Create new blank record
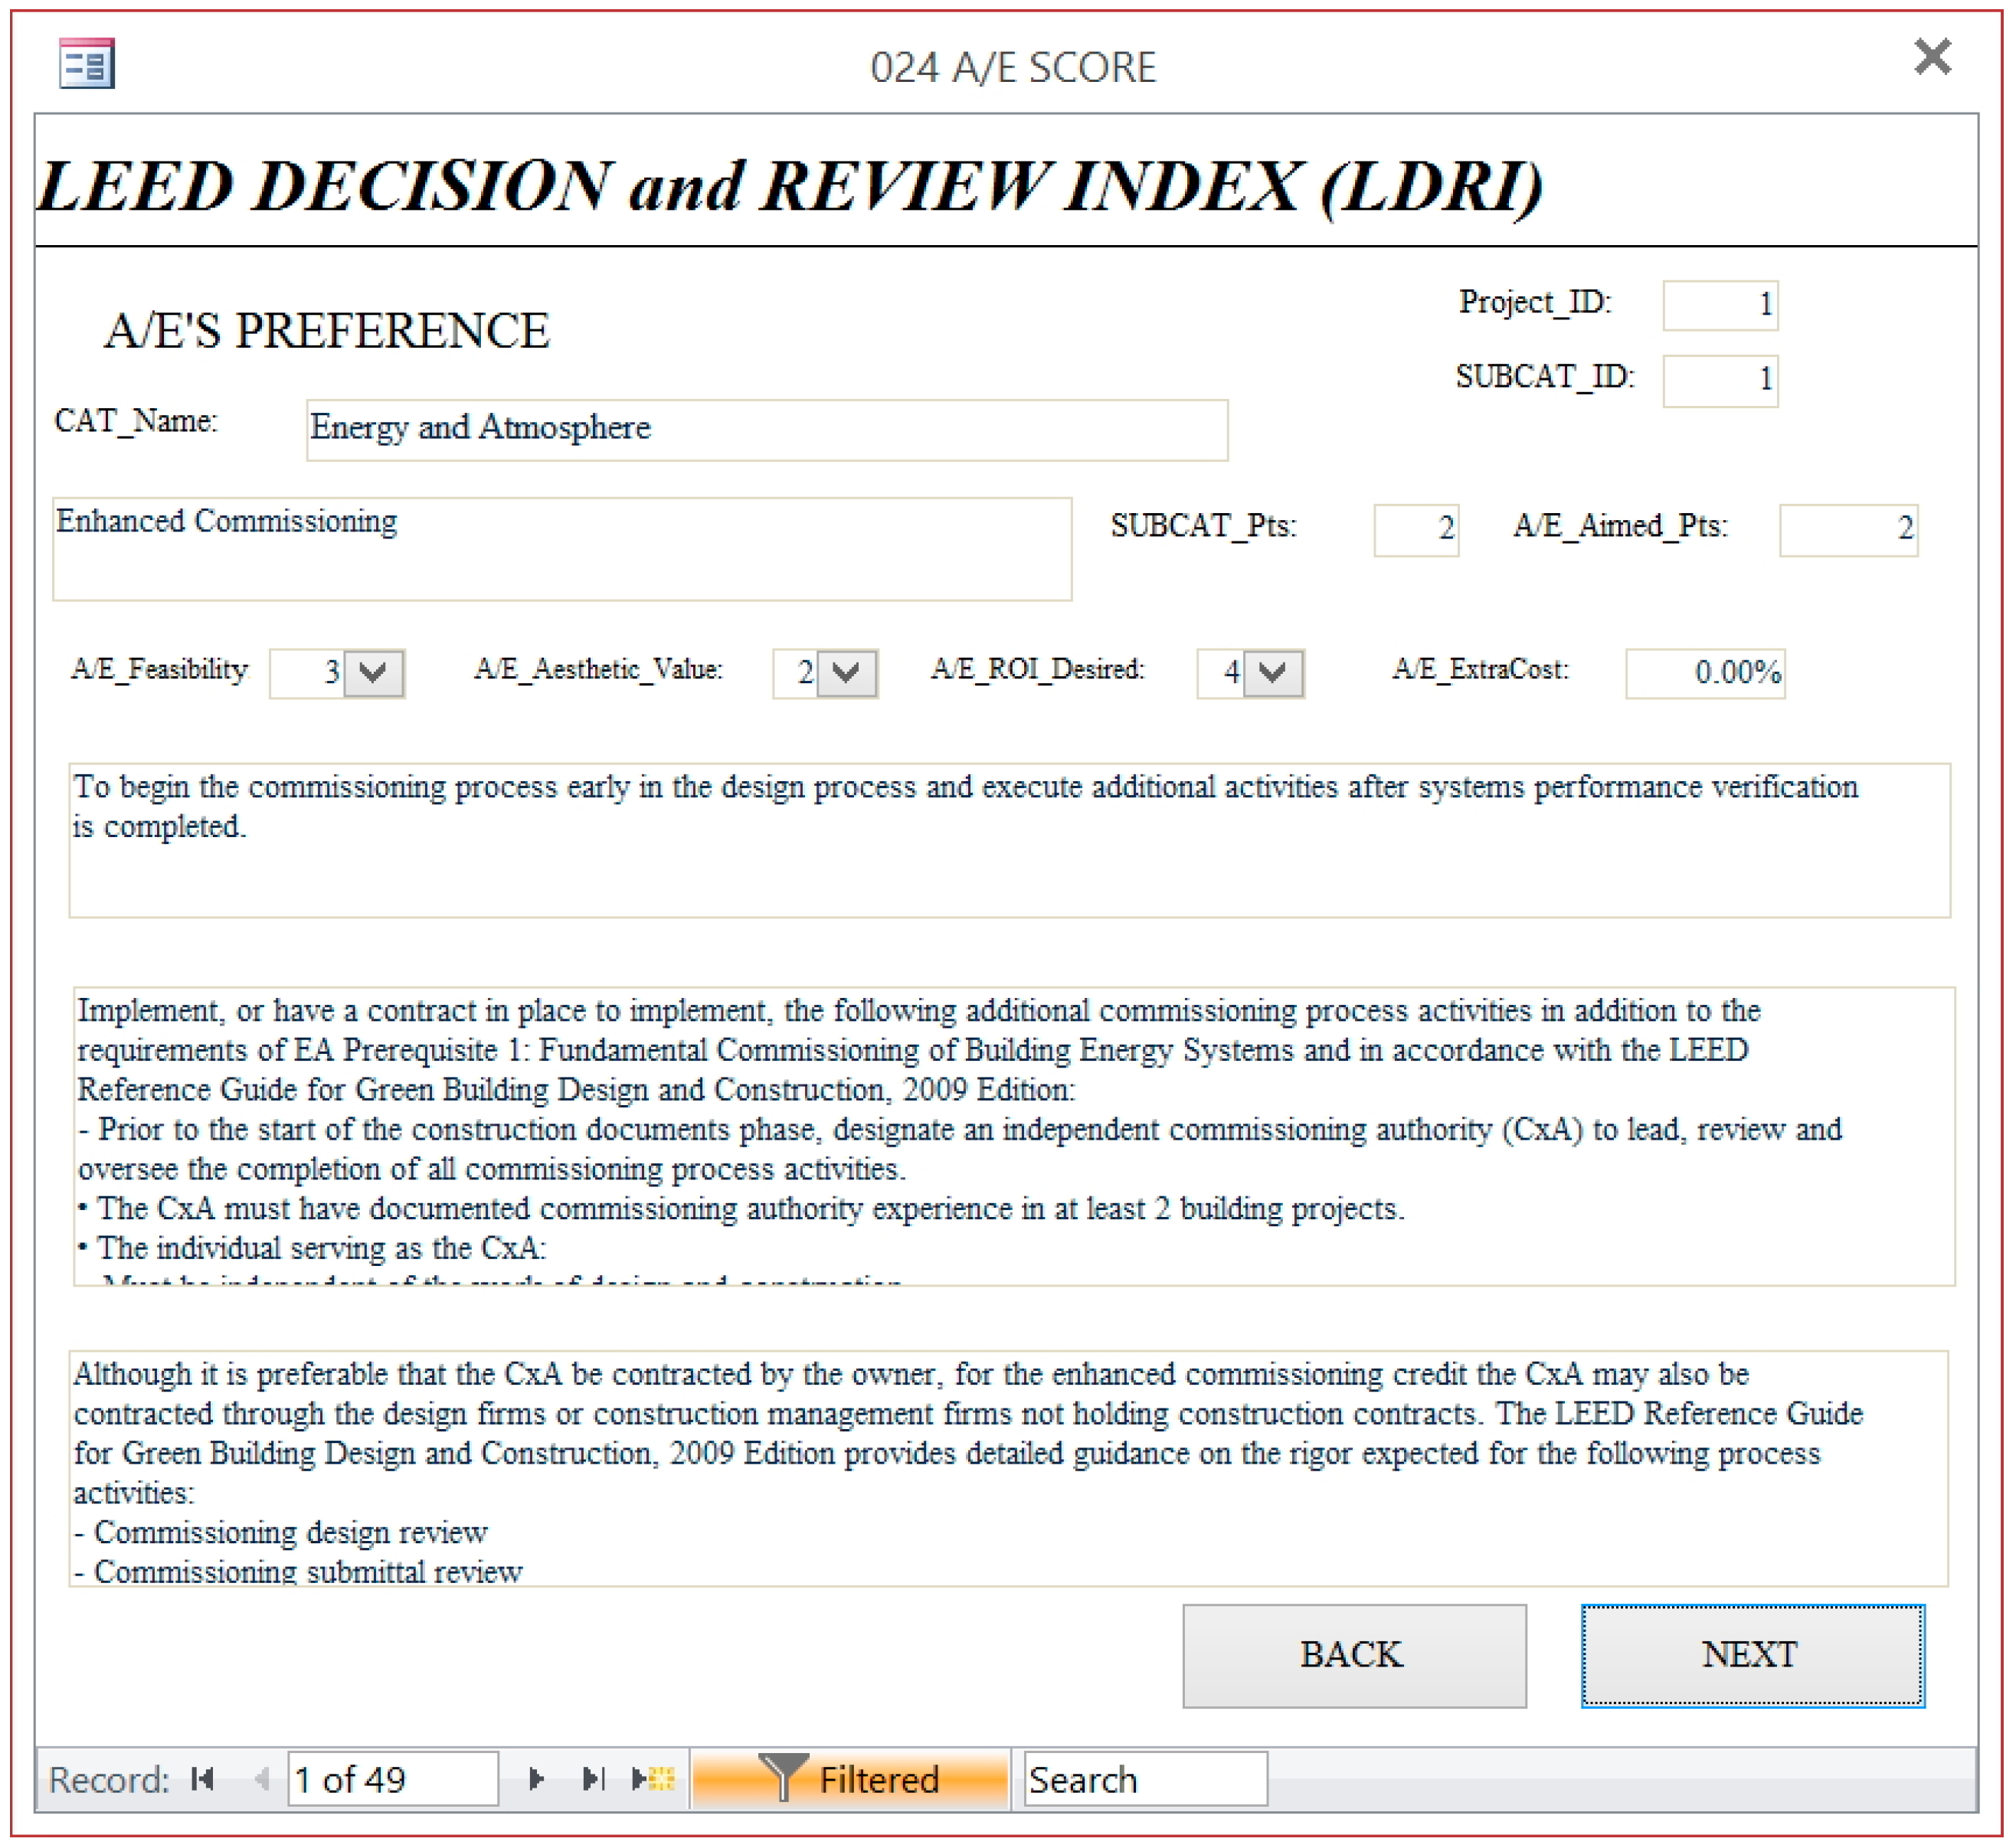The width and height of the screenshot is (2016, 1845). [654, 1779]
